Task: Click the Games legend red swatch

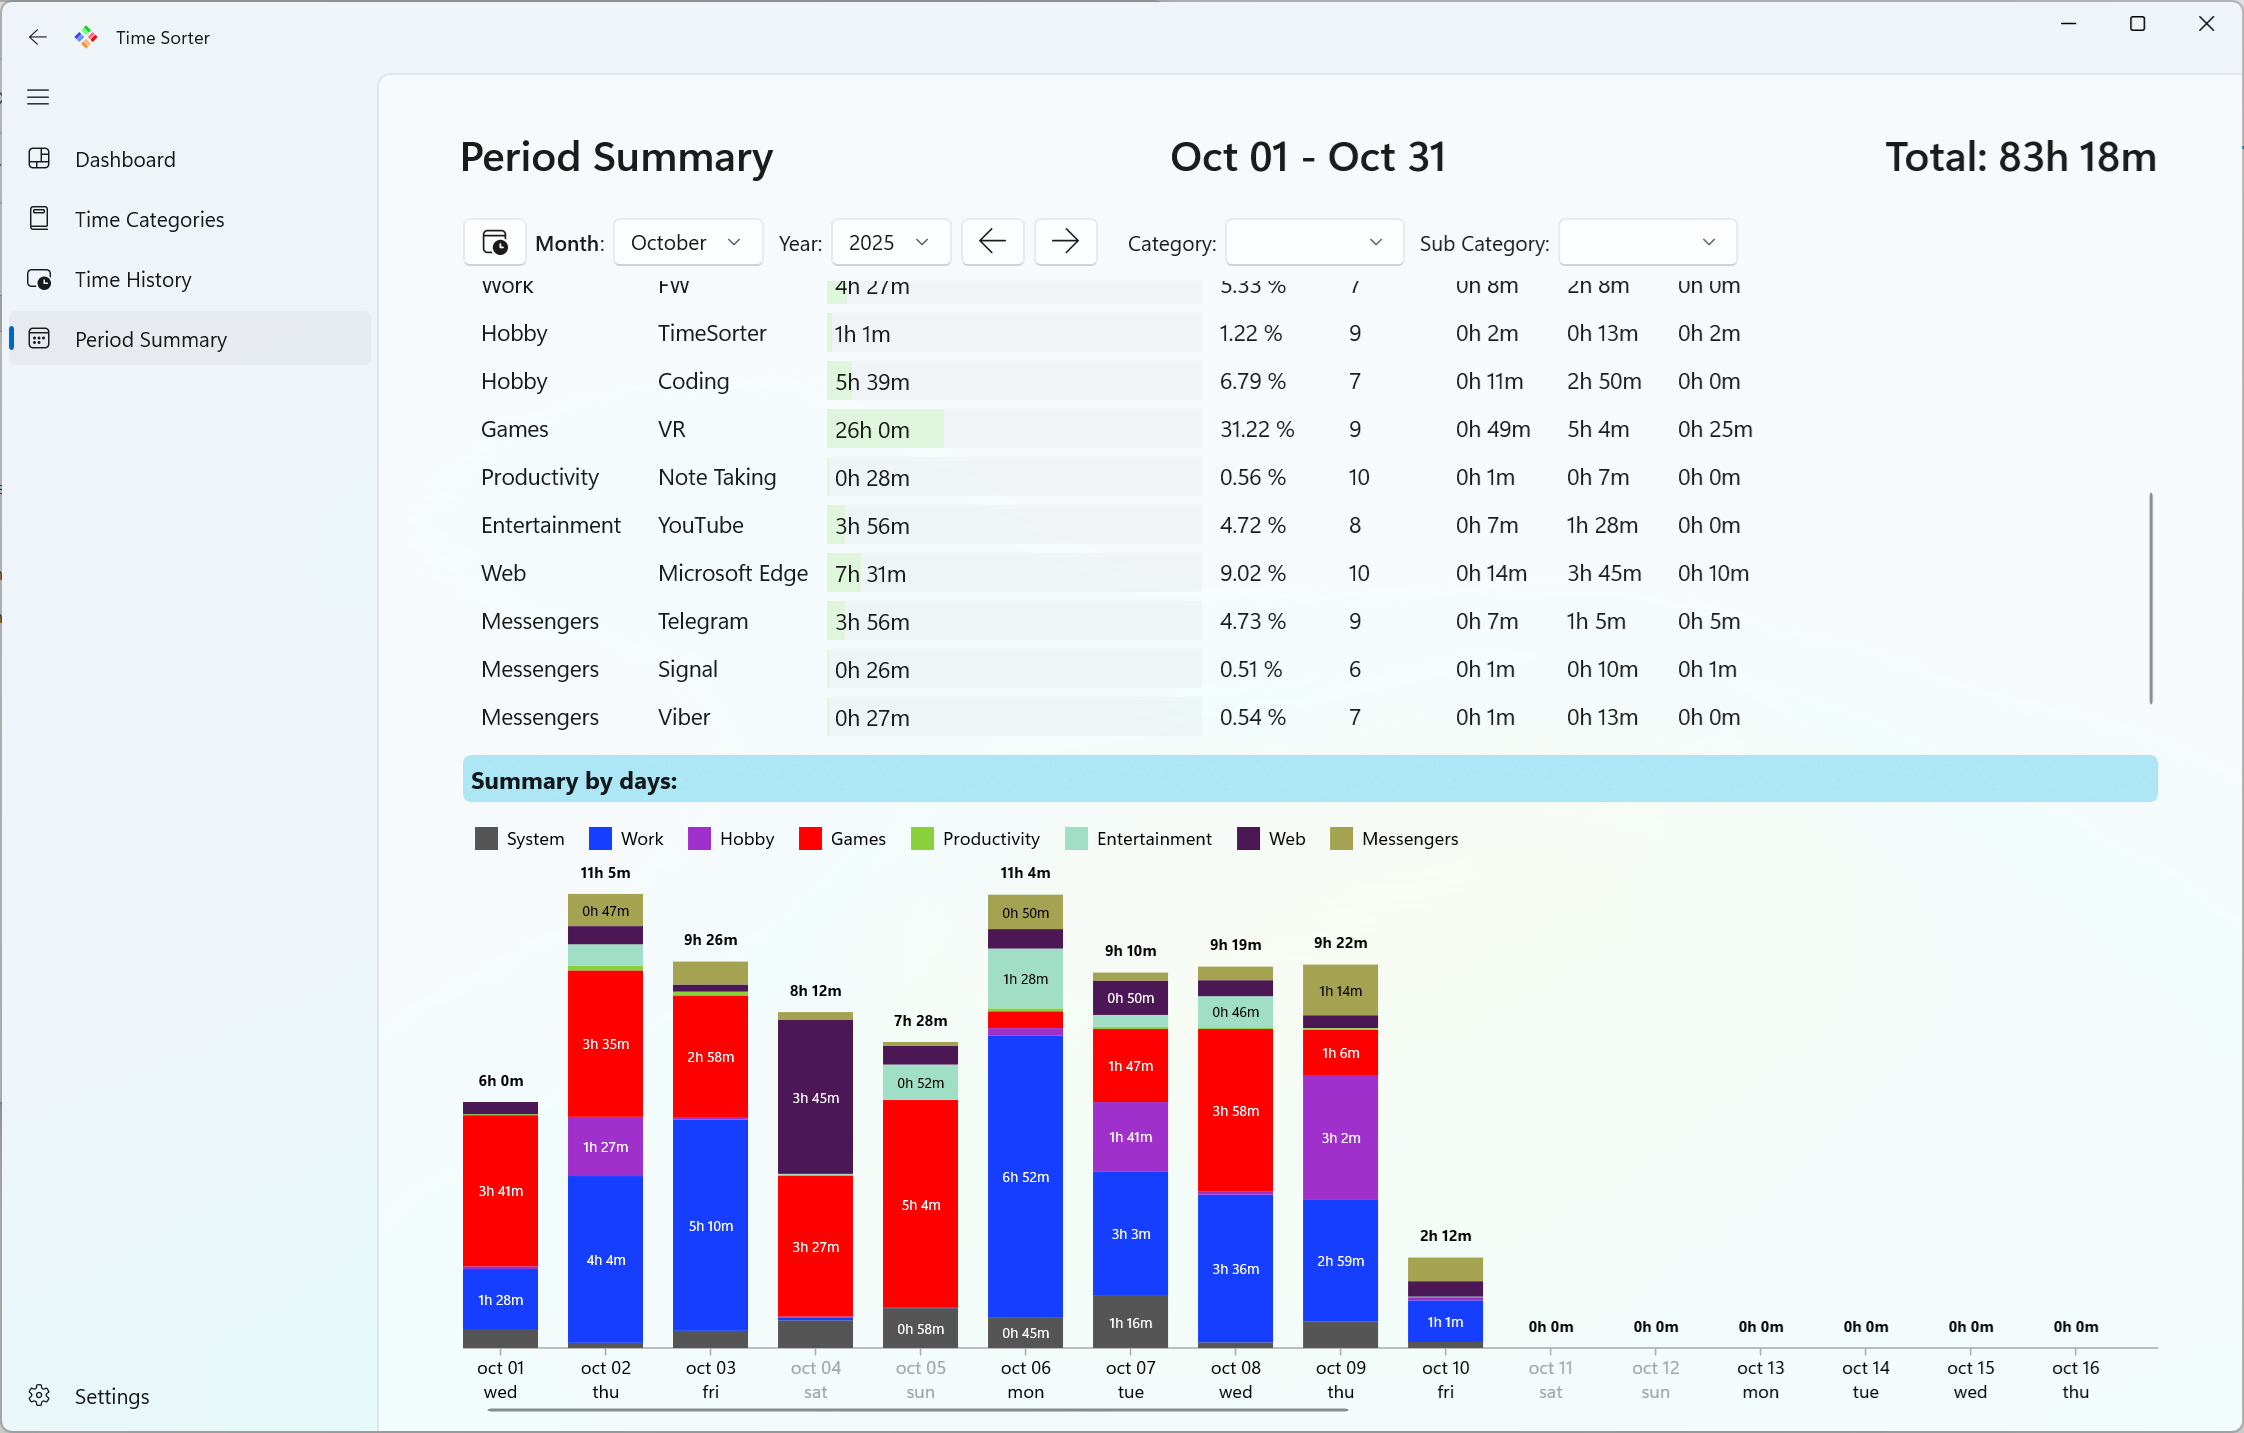Action: pos(810,838)
